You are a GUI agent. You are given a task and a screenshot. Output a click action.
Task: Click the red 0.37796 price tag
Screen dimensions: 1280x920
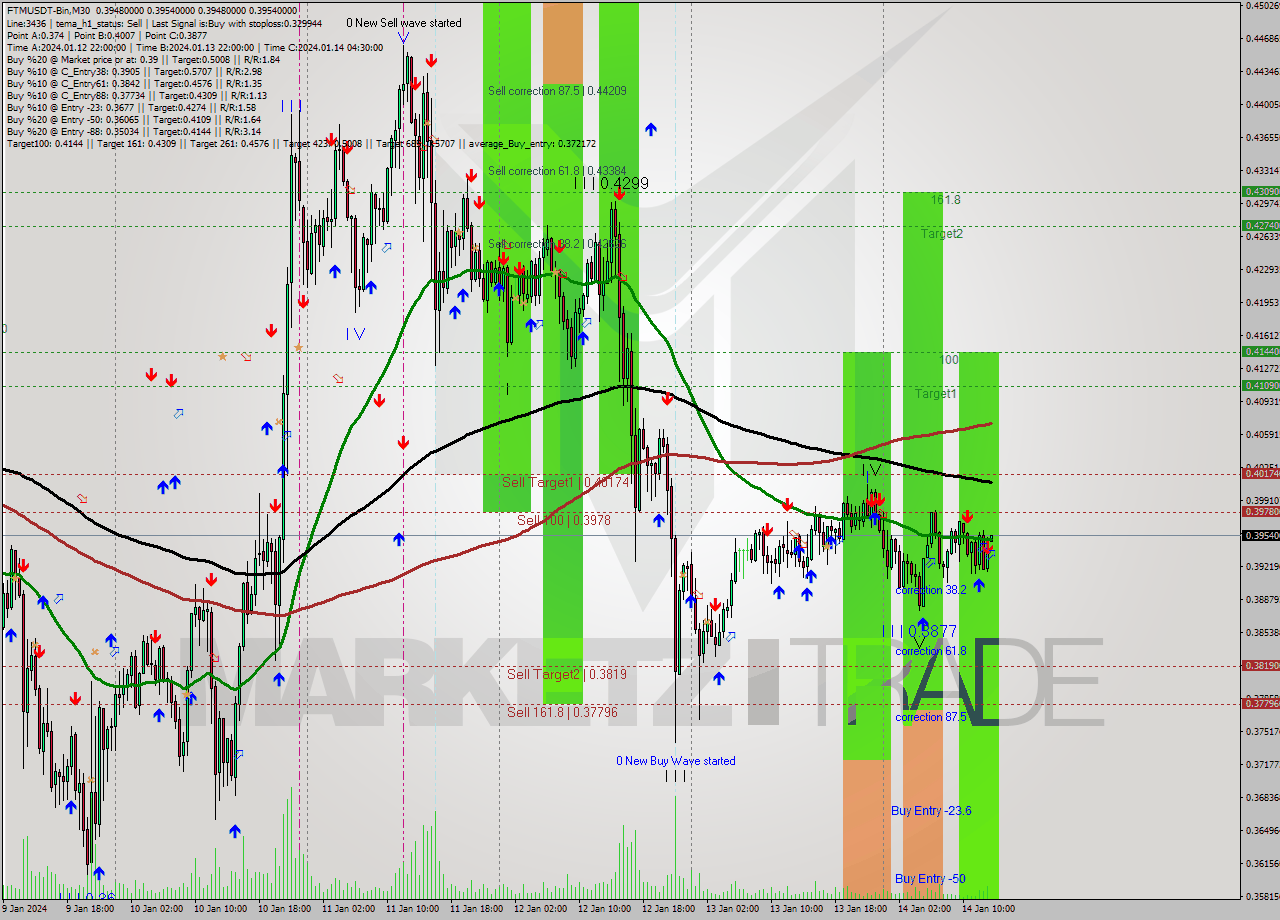[x=1260, y=704]
